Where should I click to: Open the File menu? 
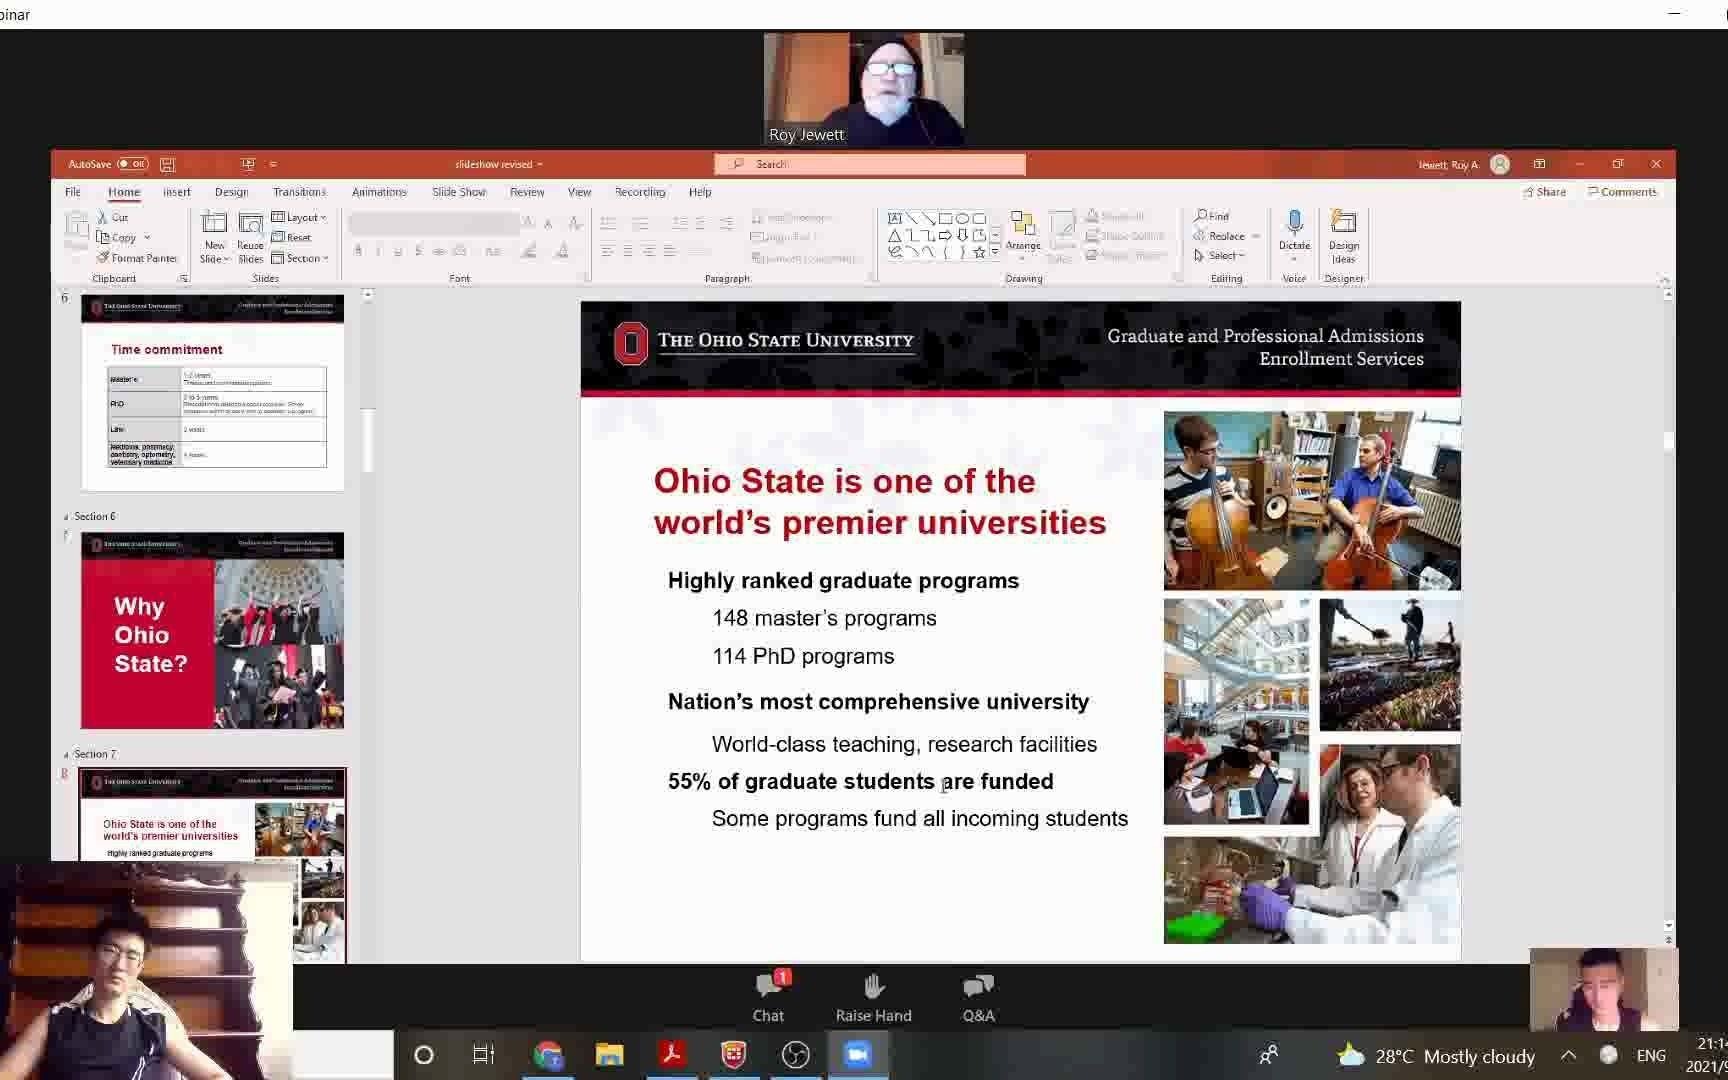(73, 192)
